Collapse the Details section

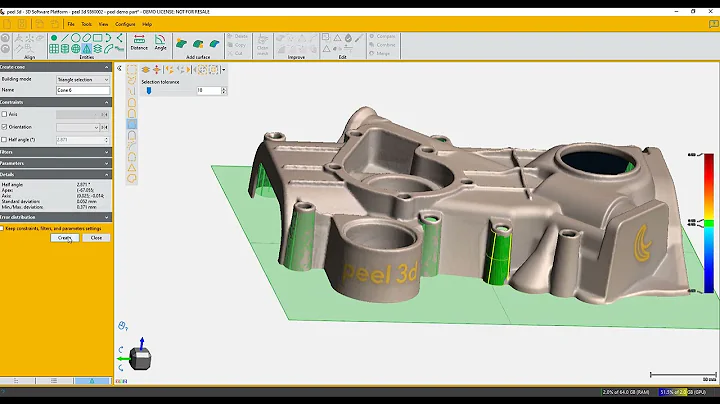point(107,175)
